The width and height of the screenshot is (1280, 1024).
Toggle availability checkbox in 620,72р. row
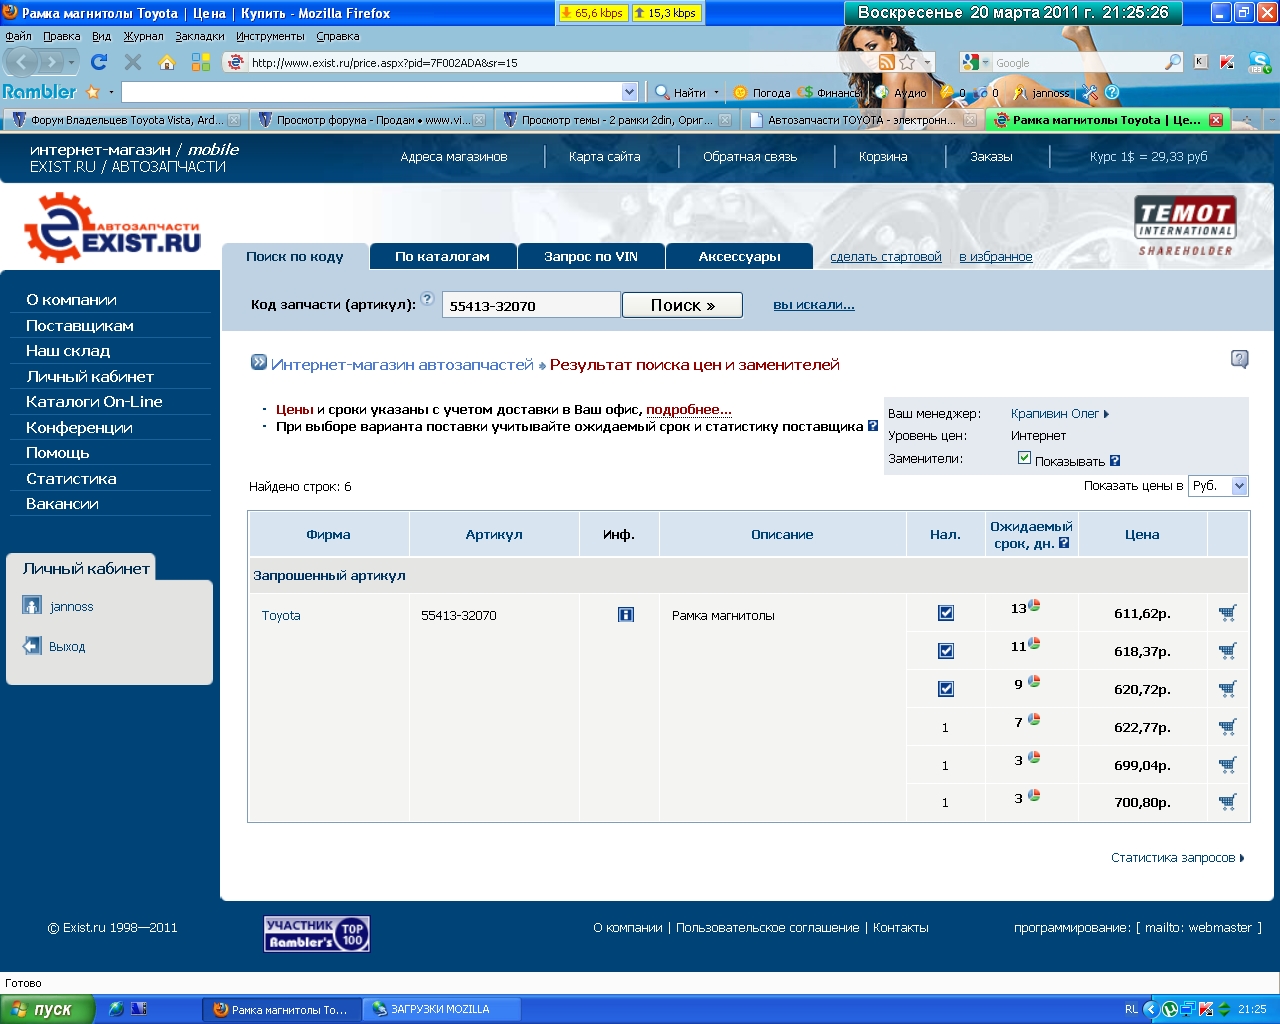(945, 689)
